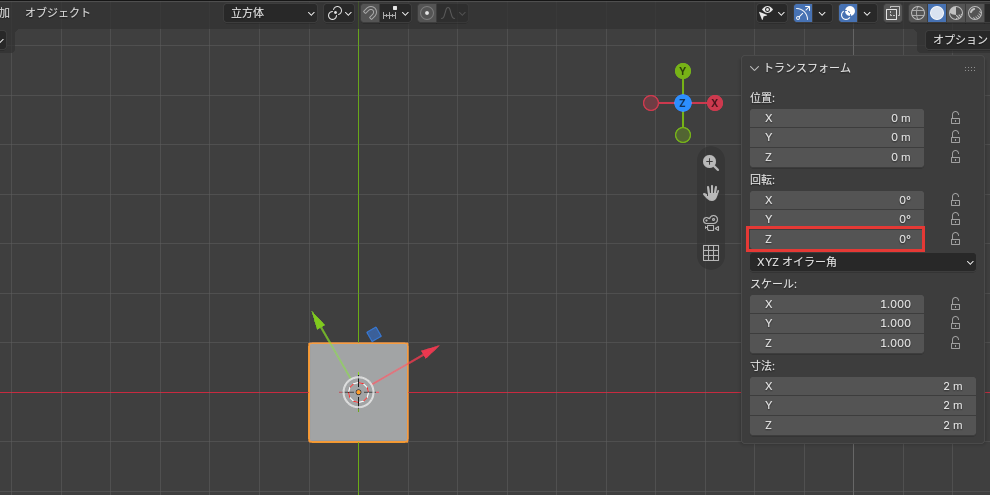Viewport: 990px width, 495px height.
Task: Click the スケール Y field
Action: pyautogui.click(x=837, y=323)
